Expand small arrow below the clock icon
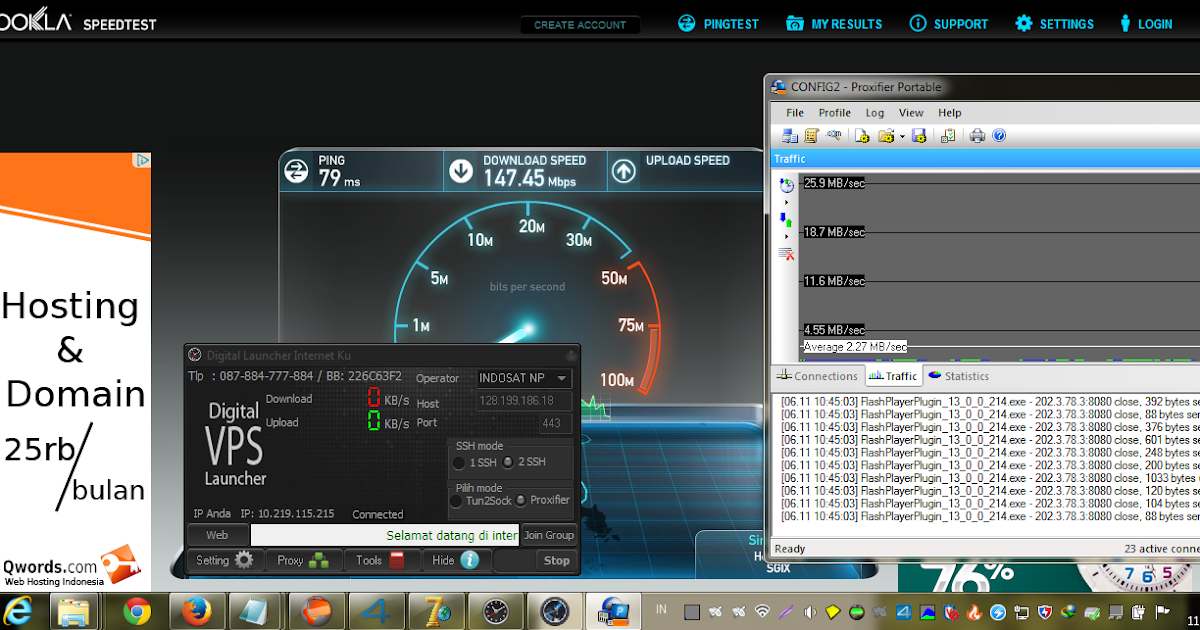Screen dimensions: 1200x630 [786, 202]
